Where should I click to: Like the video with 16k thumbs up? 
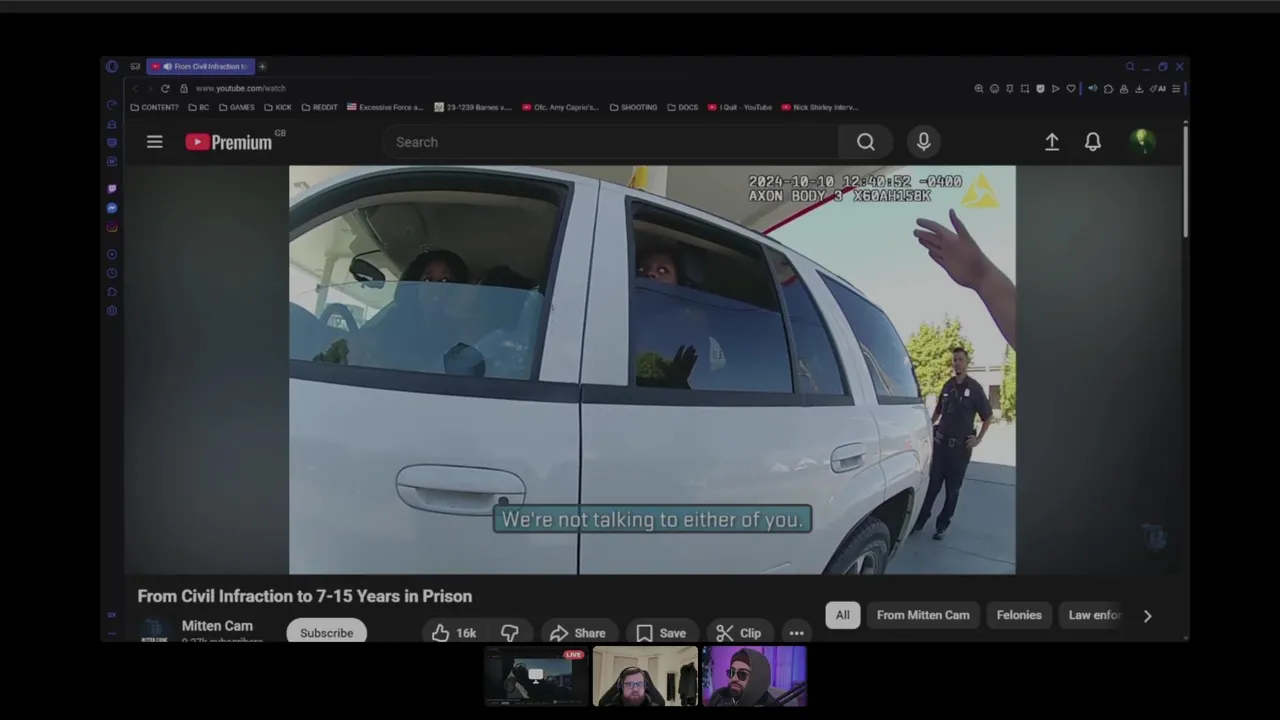(x=454, y=633)
